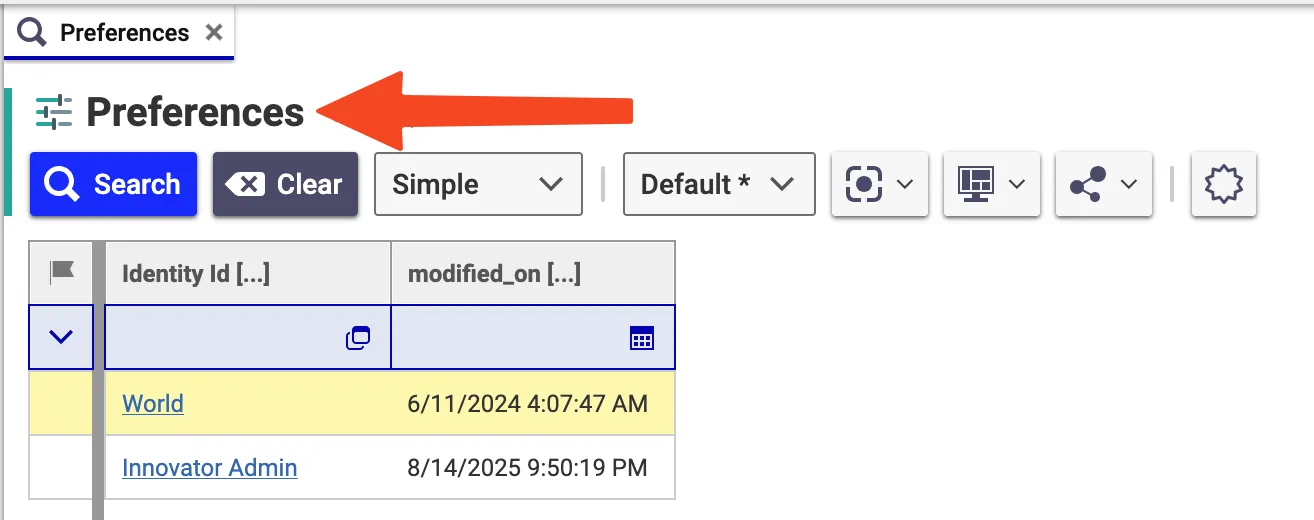1314x520 pixels.
Task: Click the Identity Id search criteria field
Action: click(248, 338)
